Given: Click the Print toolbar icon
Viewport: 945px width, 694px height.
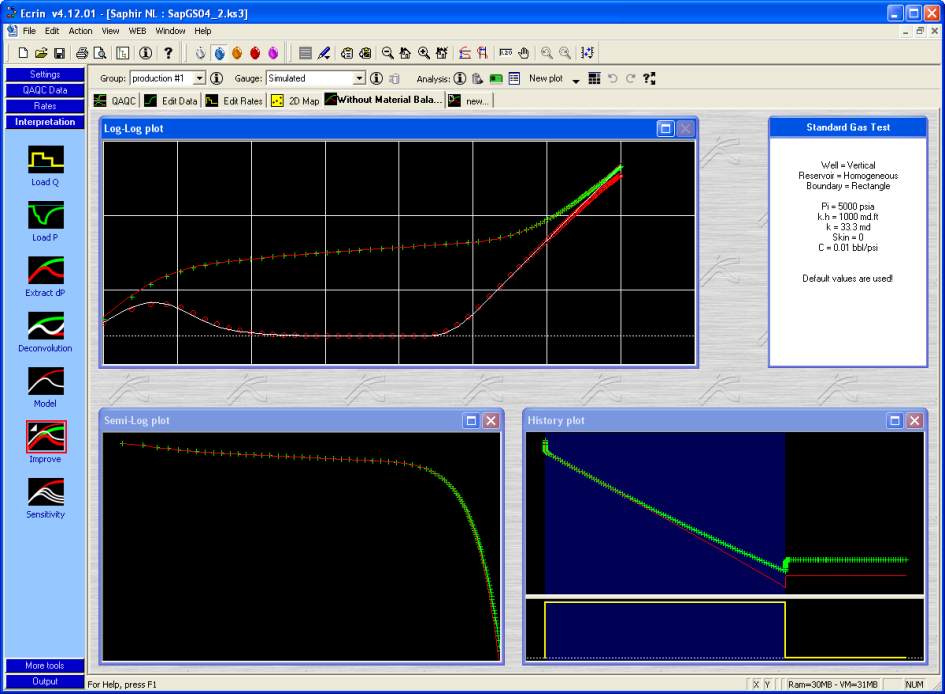Looking at the screenshot, I should click(x=83, y=52).
